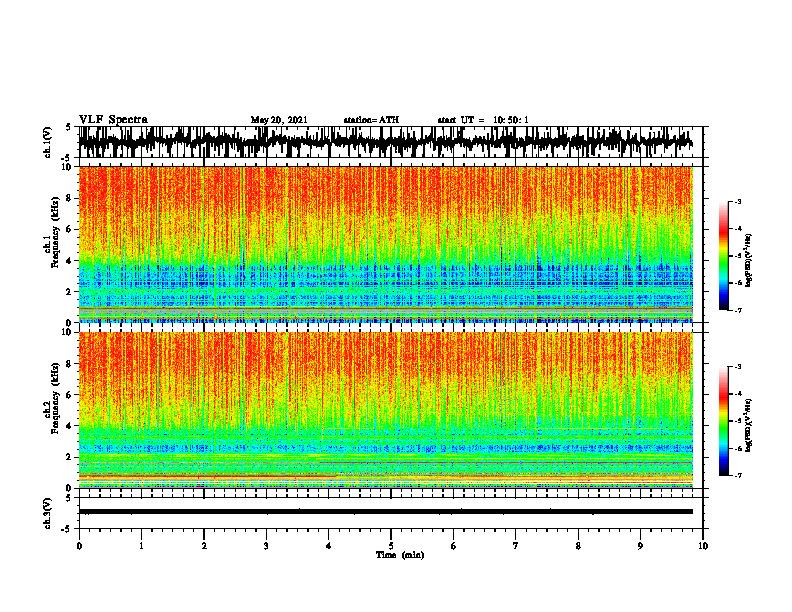This screenshot has width=792, height=612.
Task: Click time axis tick label "1"
Action: [x=141, y=546]
